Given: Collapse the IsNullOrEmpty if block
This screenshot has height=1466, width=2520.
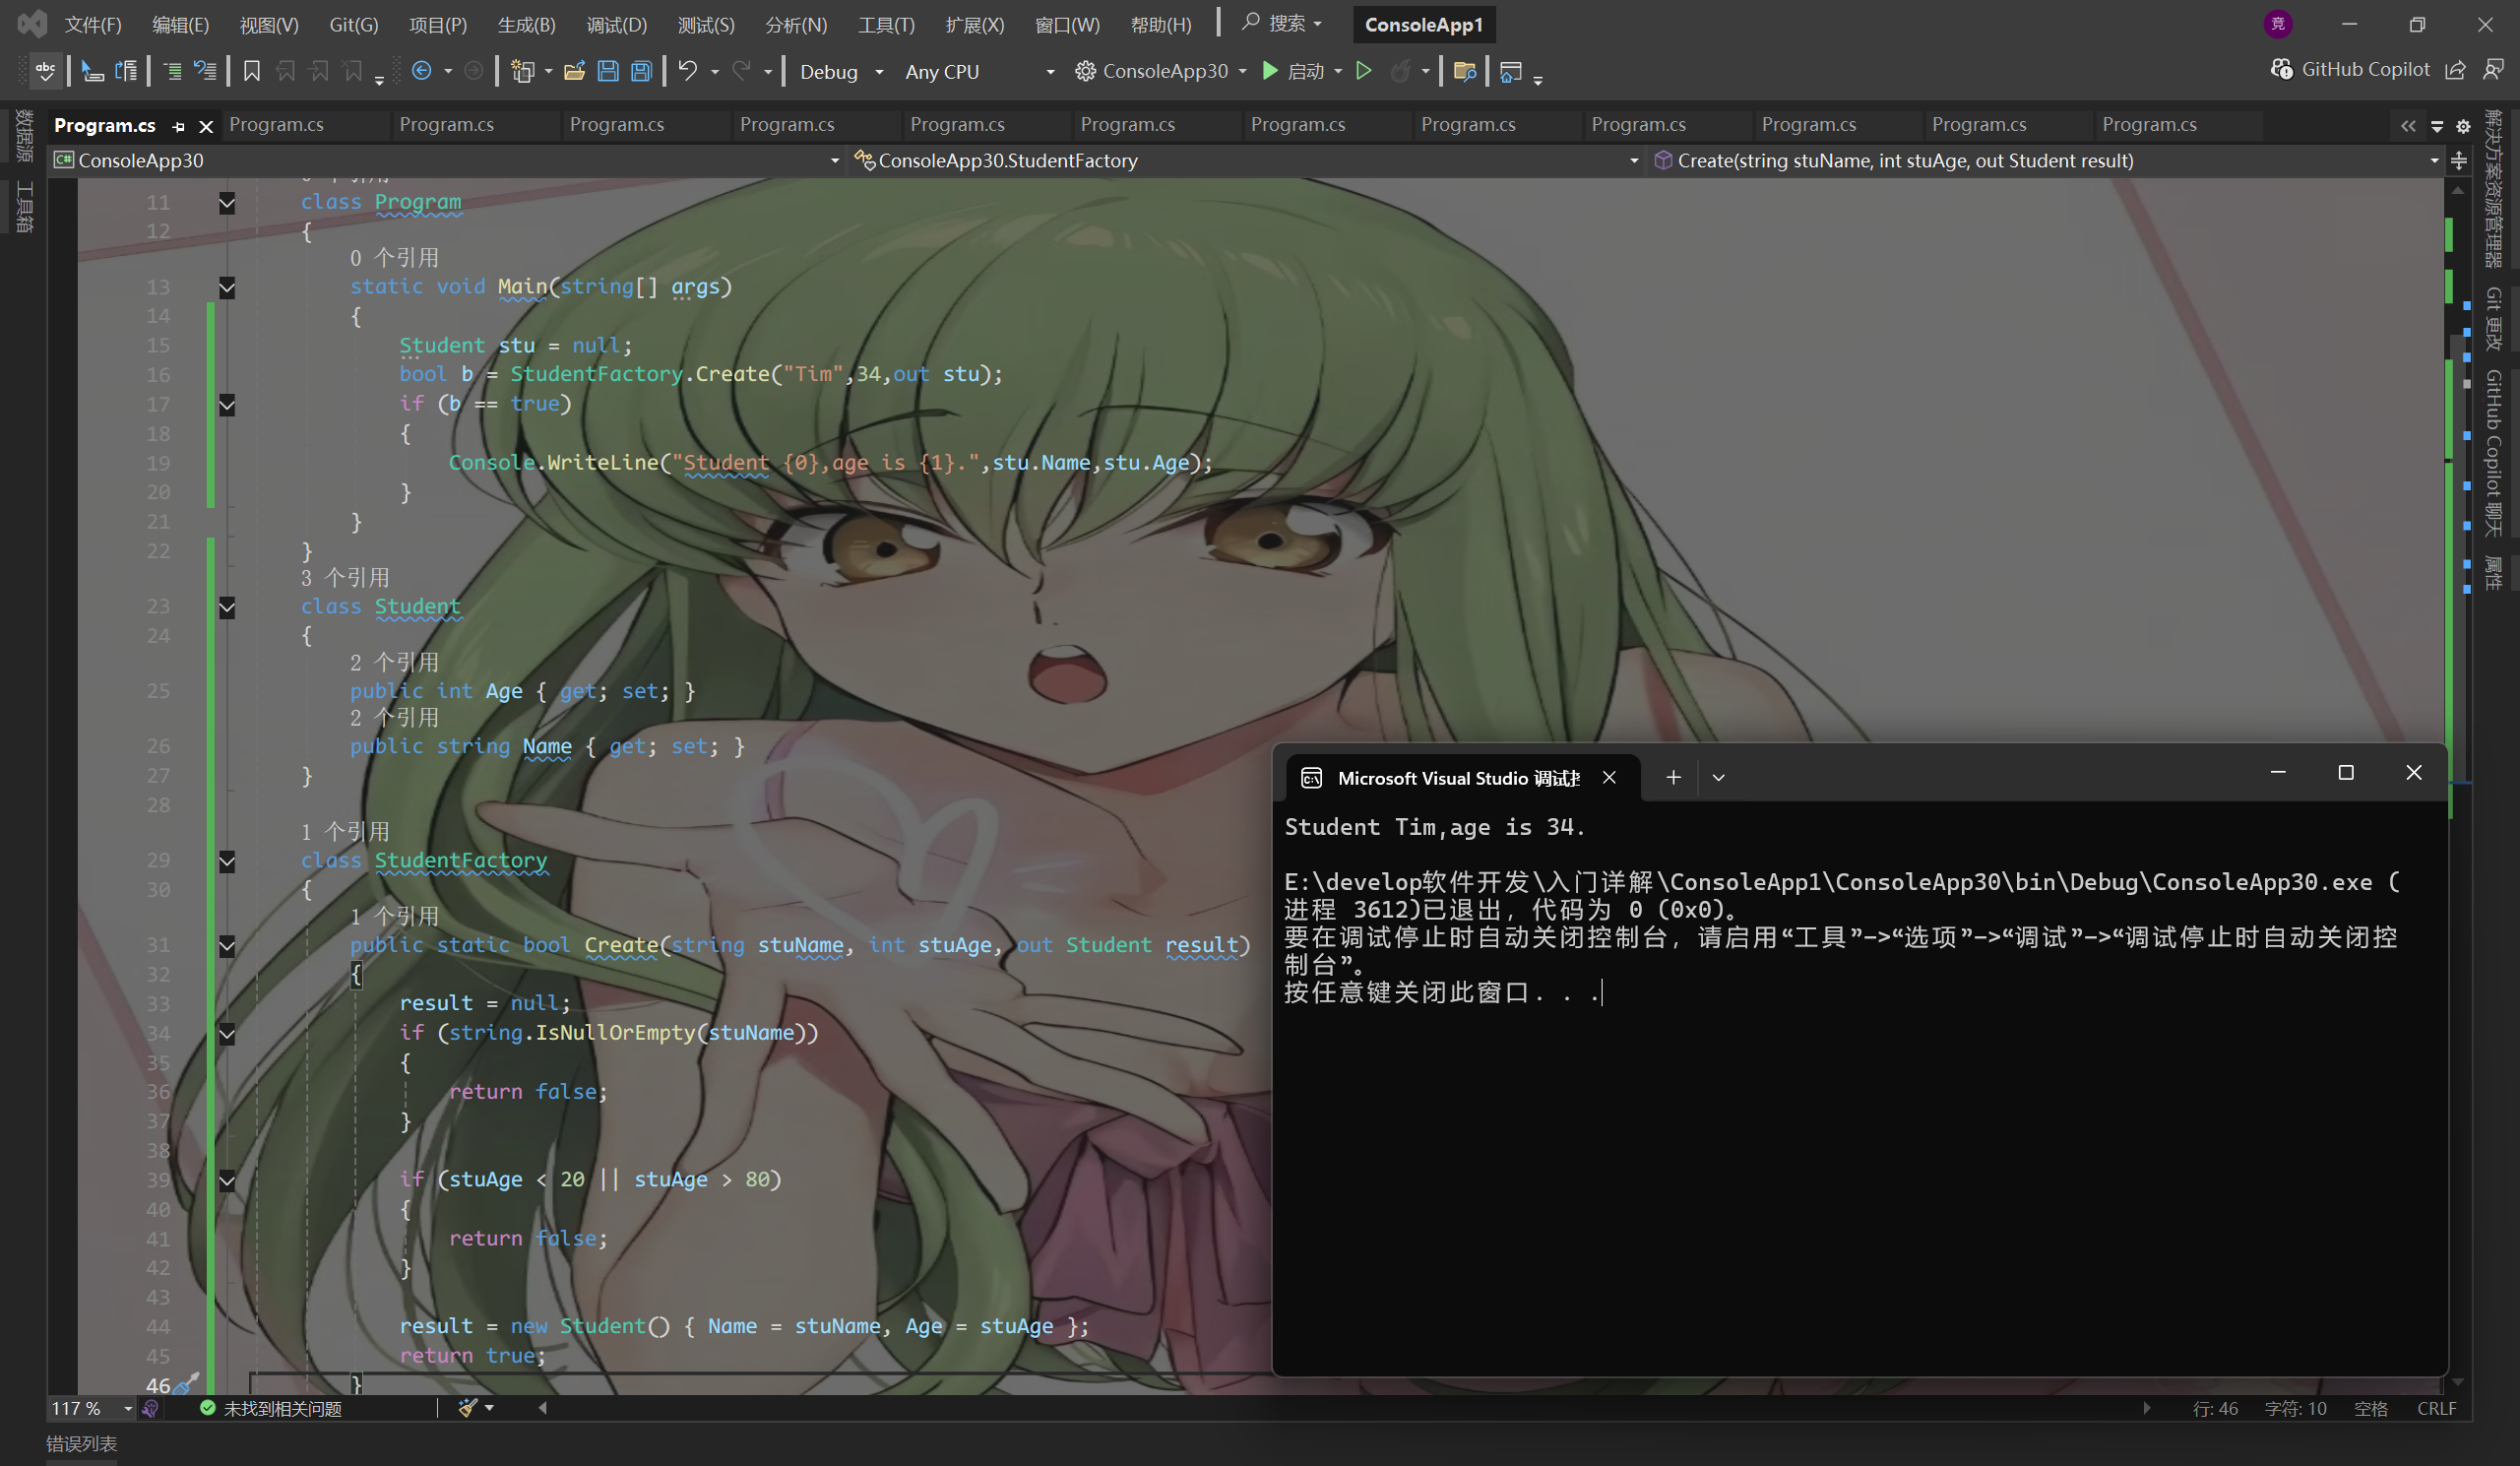Looking at the screenshot, I should click(x=227, y=1034).
